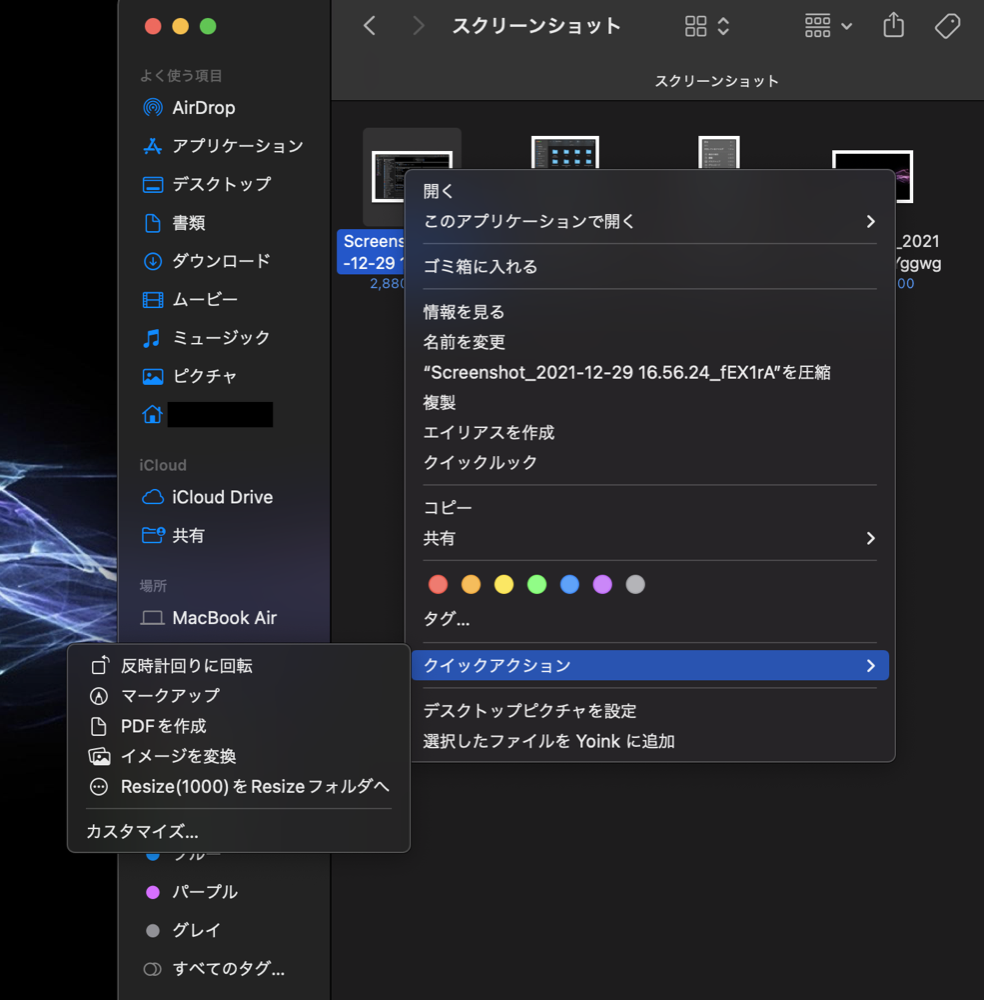The image size is (984, 1000).
Task: Choose マークアップ quick action
Action: [x=239, y=696]
